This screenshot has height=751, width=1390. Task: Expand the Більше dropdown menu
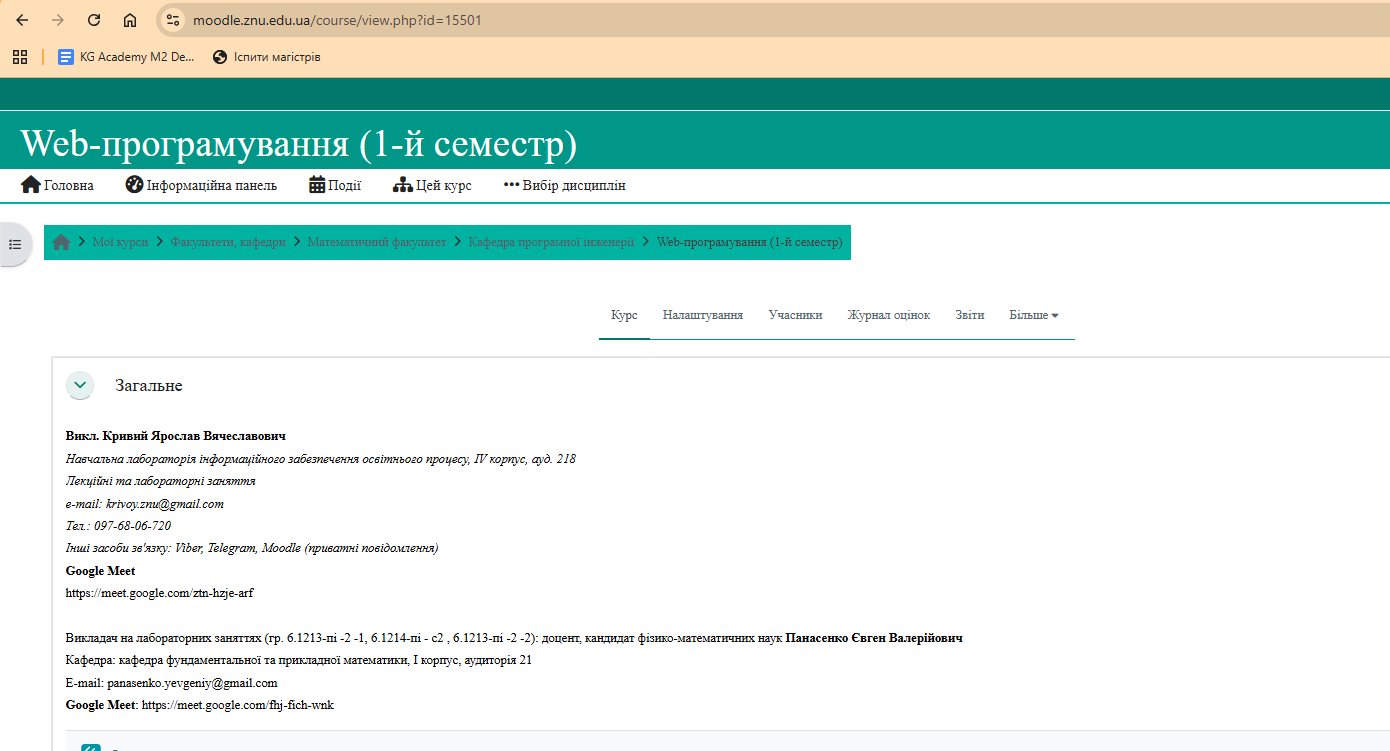[1034, 315]
